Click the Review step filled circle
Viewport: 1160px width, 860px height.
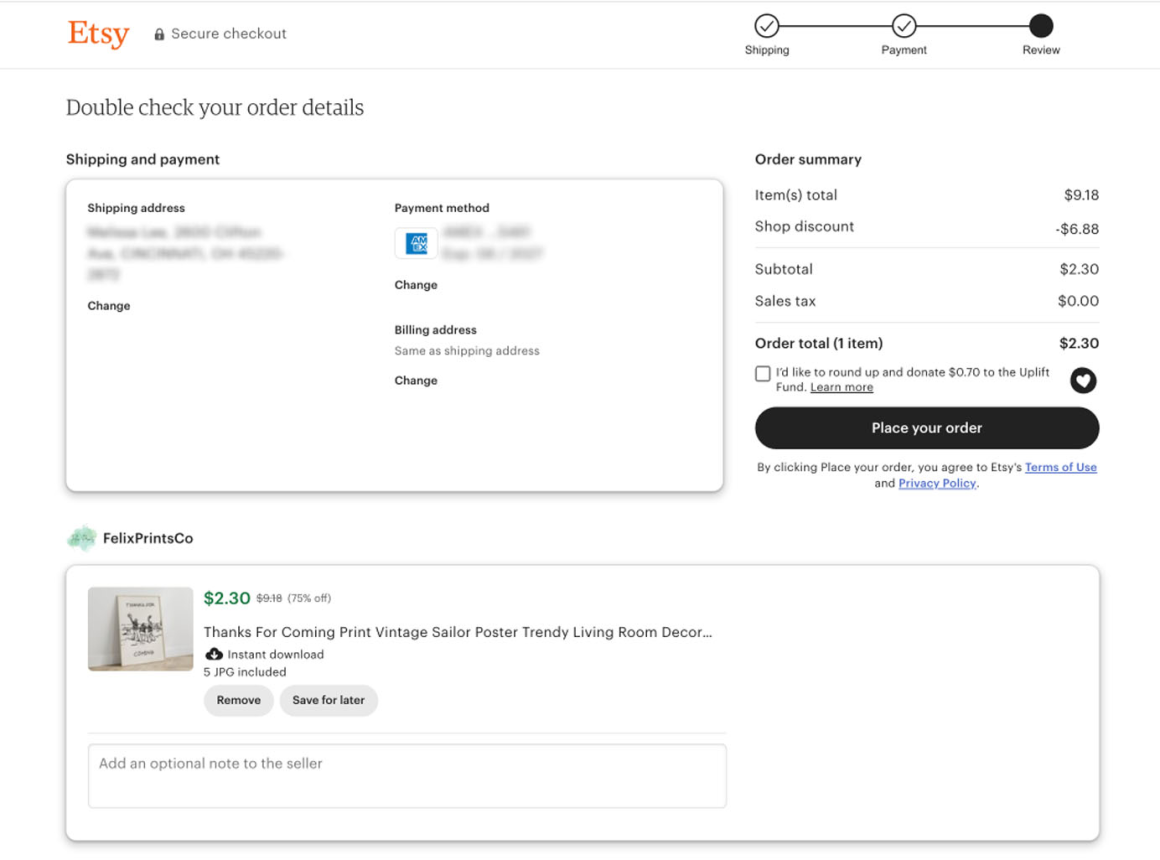coord(1040,26)
